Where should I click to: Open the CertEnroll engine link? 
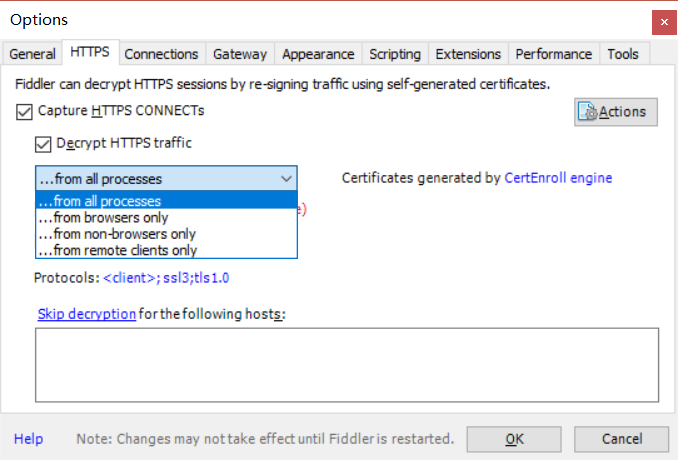558,178
